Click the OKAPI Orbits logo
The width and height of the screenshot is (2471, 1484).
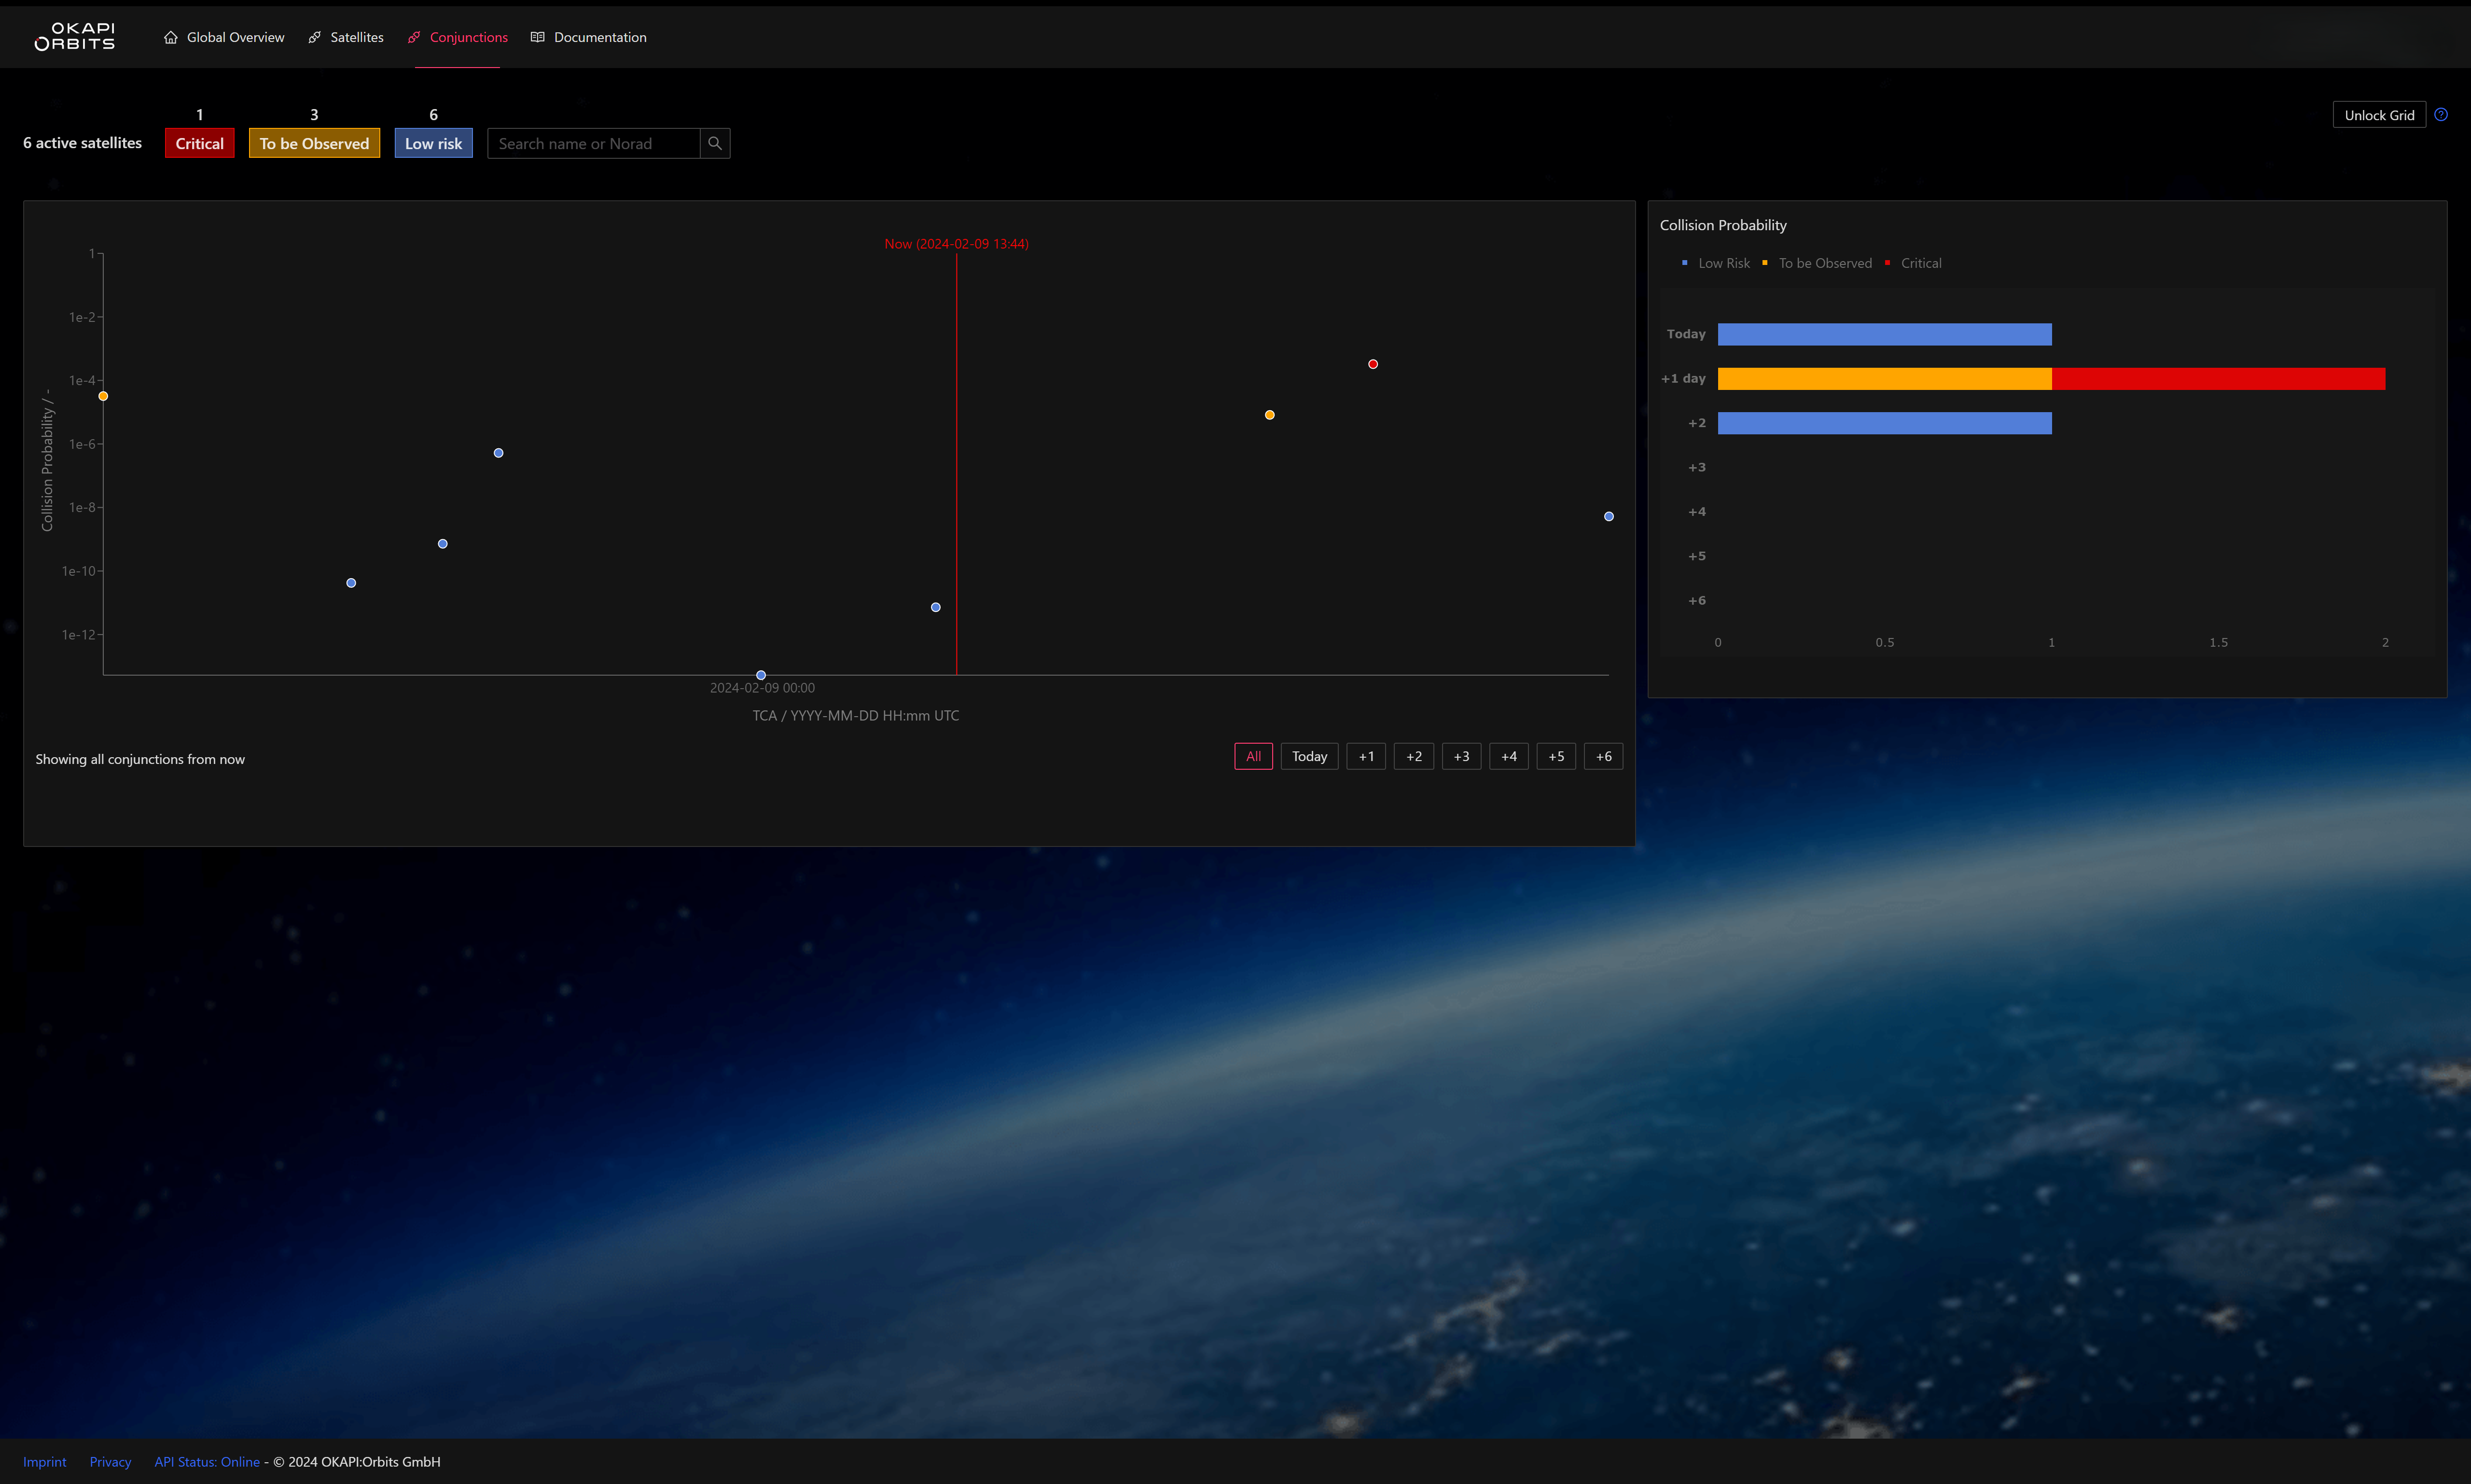[x=75, y=37]
